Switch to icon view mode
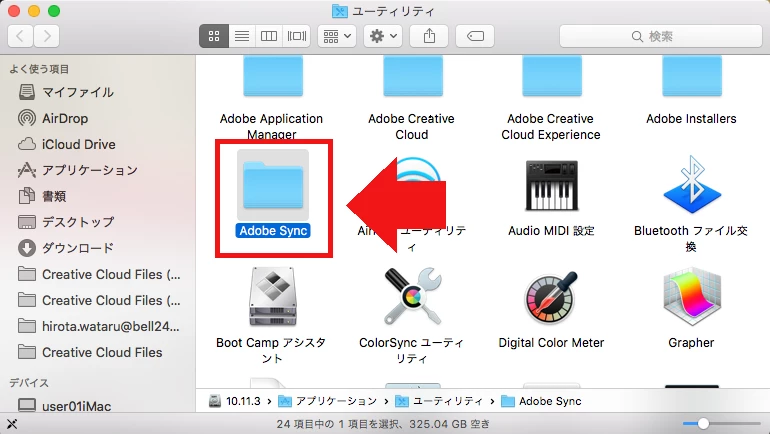Image resolution: width=770 pixels, height=434 pixels. click(x=214, y=36)
